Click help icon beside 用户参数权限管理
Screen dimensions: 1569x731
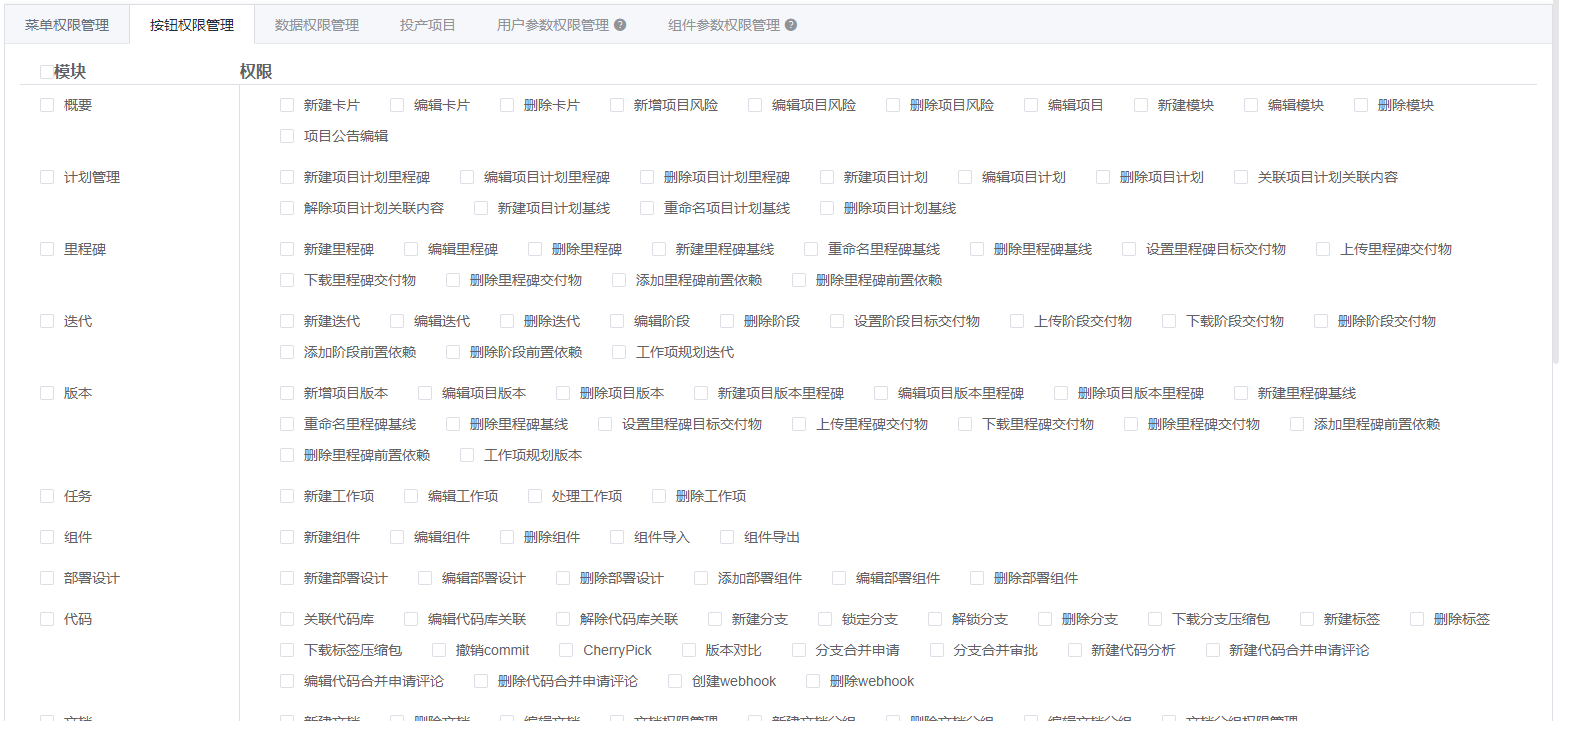tap(620, 25)
